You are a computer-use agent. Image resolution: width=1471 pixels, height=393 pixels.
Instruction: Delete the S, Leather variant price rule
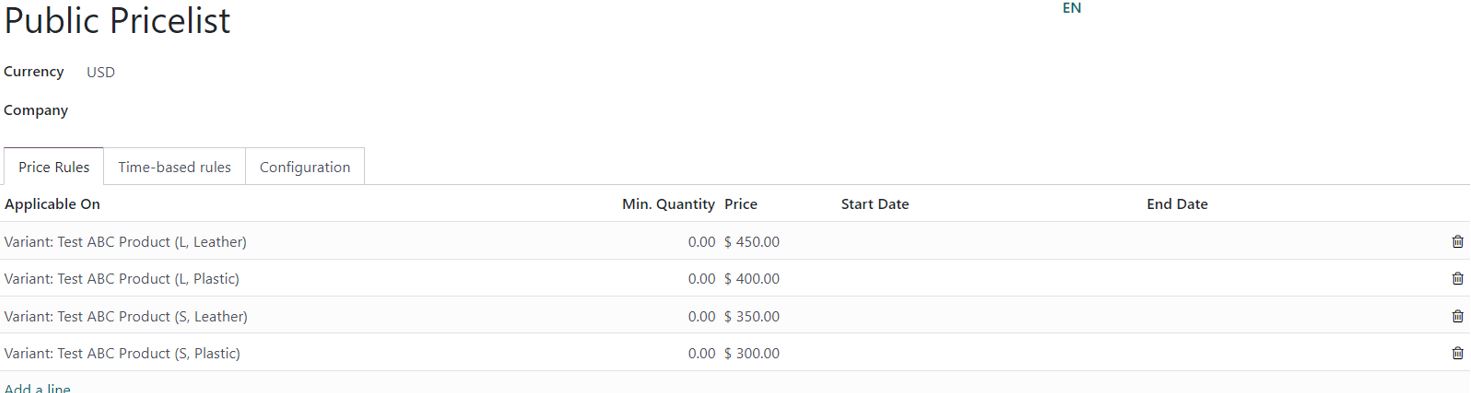coord(1457,316)
